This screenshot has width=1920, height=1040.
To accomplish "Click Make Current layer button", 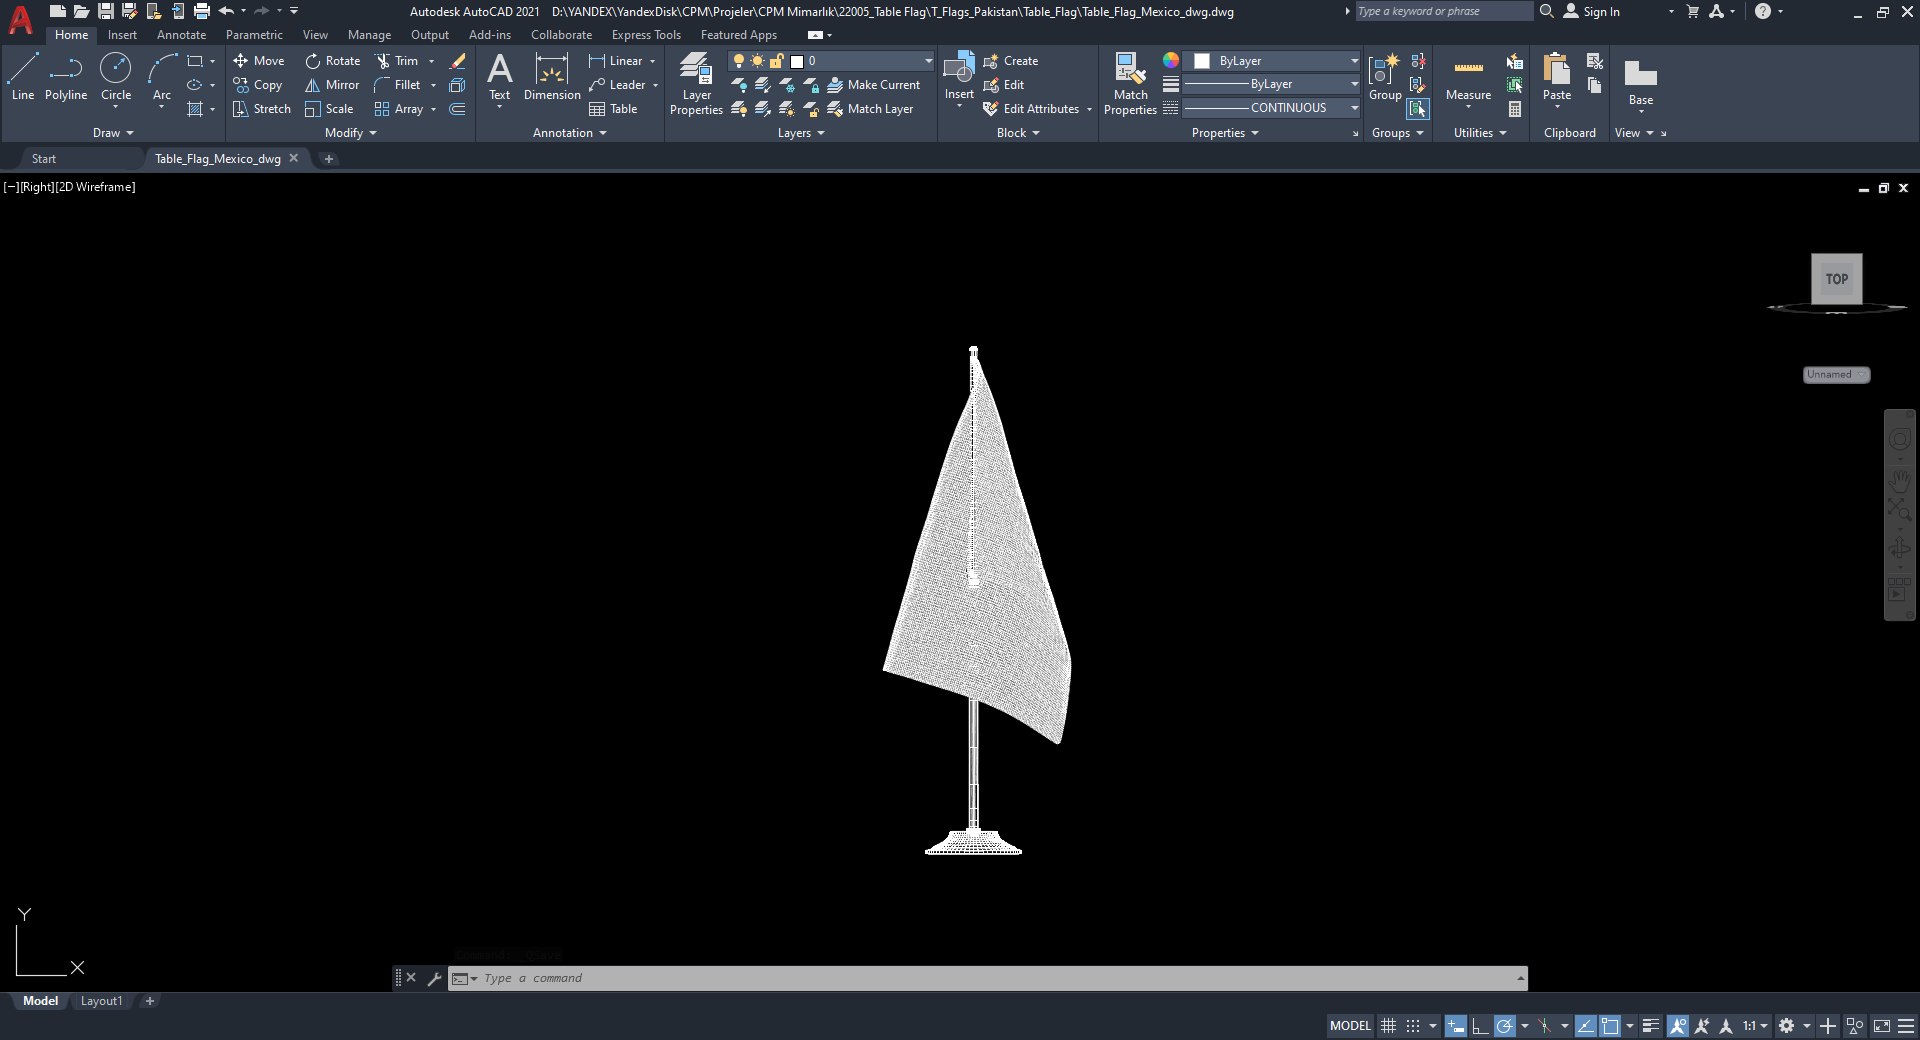I will tap(873, 85).
